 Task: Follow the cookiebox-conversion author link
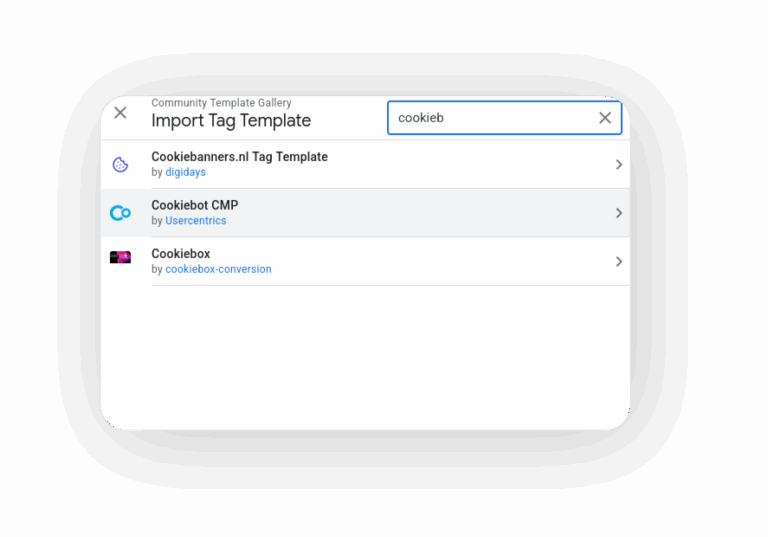[218, 269]
